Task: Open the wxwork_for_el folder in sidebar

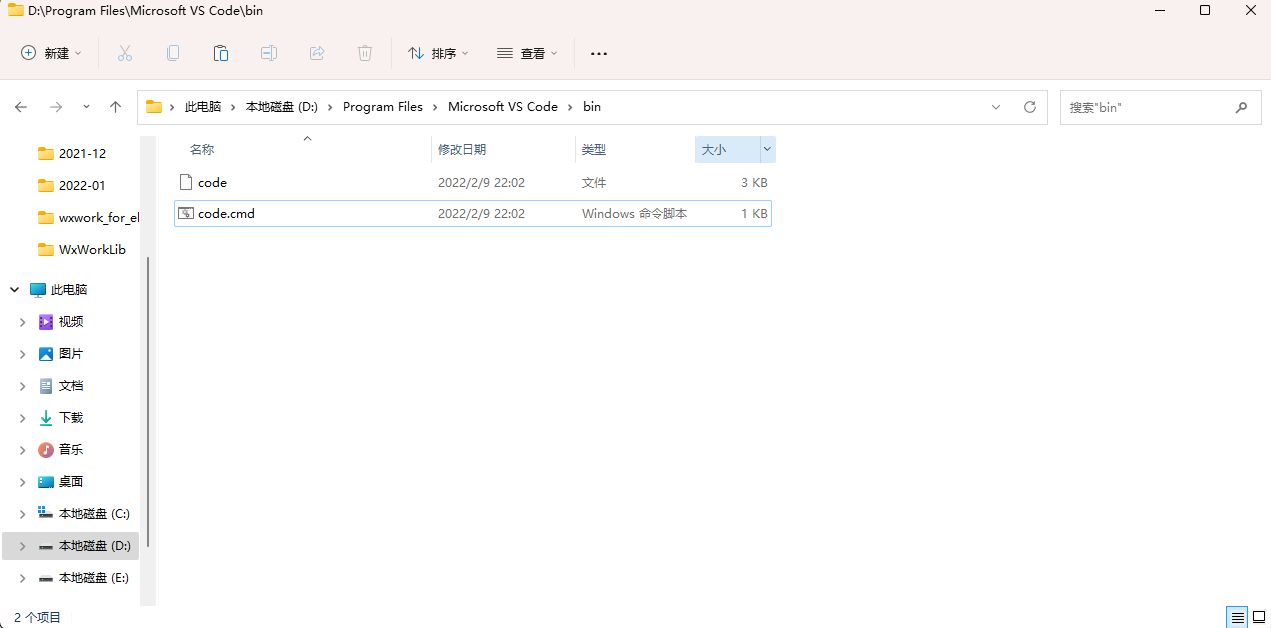Action: click(x=88, y=217)
